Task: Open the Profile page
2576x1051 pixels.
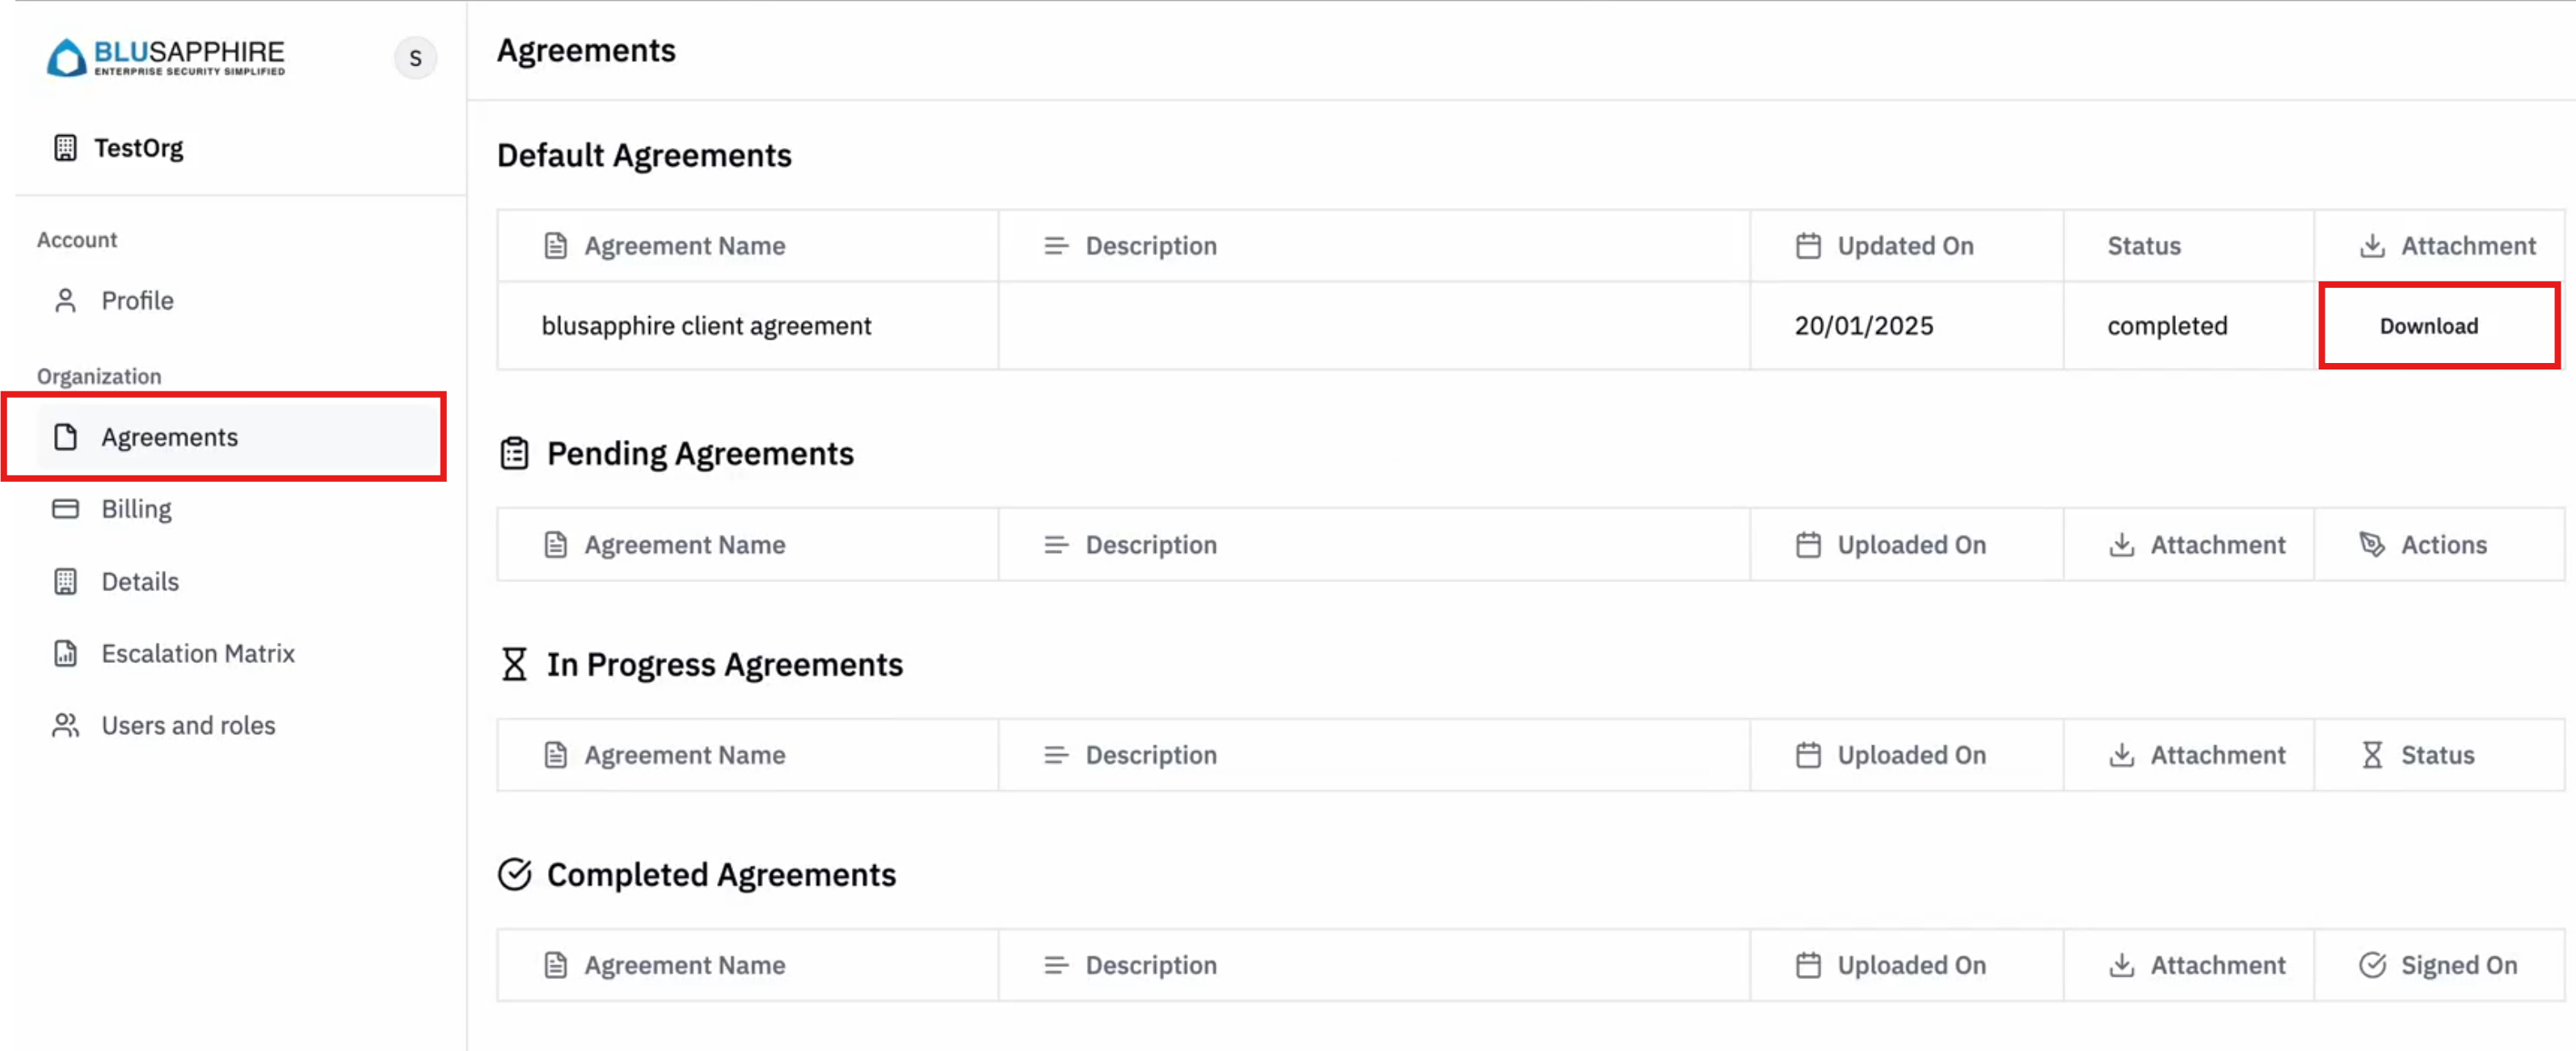Action: pos(137,300)
